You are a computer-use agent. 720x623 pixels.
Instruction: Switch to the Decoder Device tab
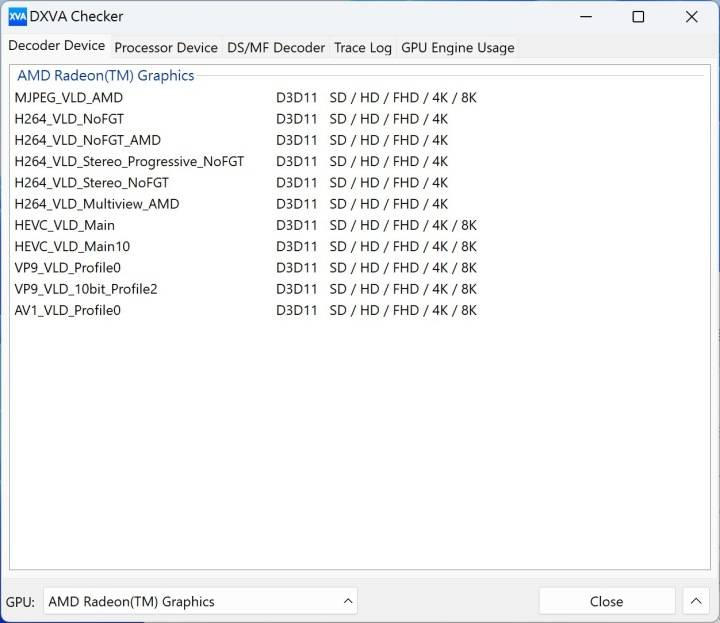(x=56, y=45)
